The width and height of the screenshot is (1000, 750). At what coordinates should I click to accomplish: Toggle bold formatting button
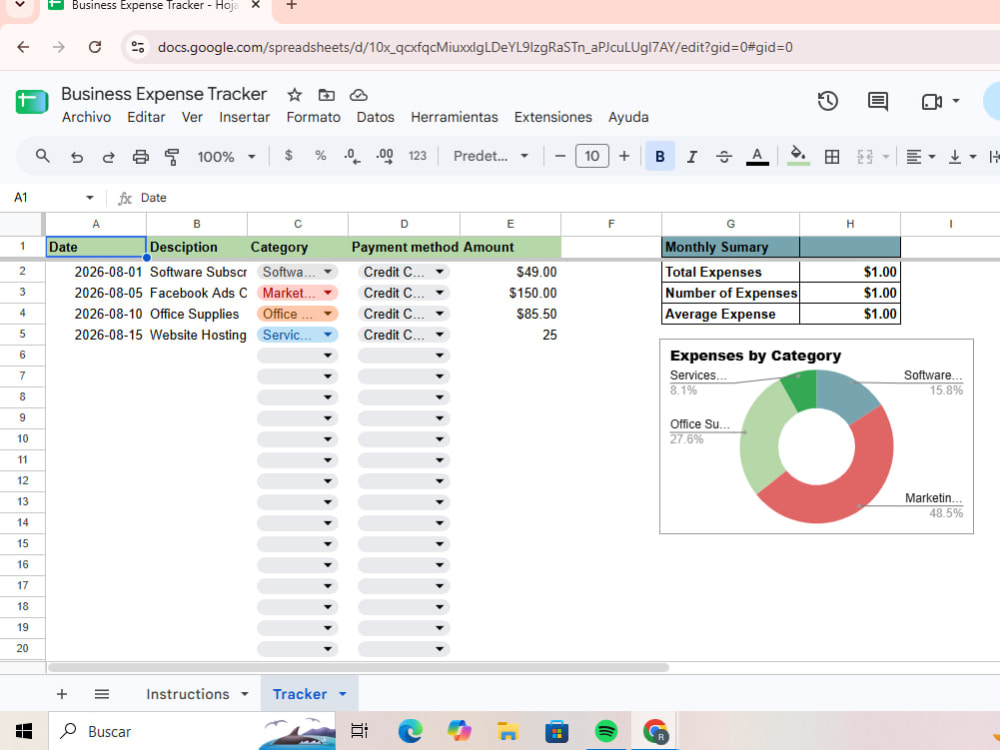pos(660,156)
